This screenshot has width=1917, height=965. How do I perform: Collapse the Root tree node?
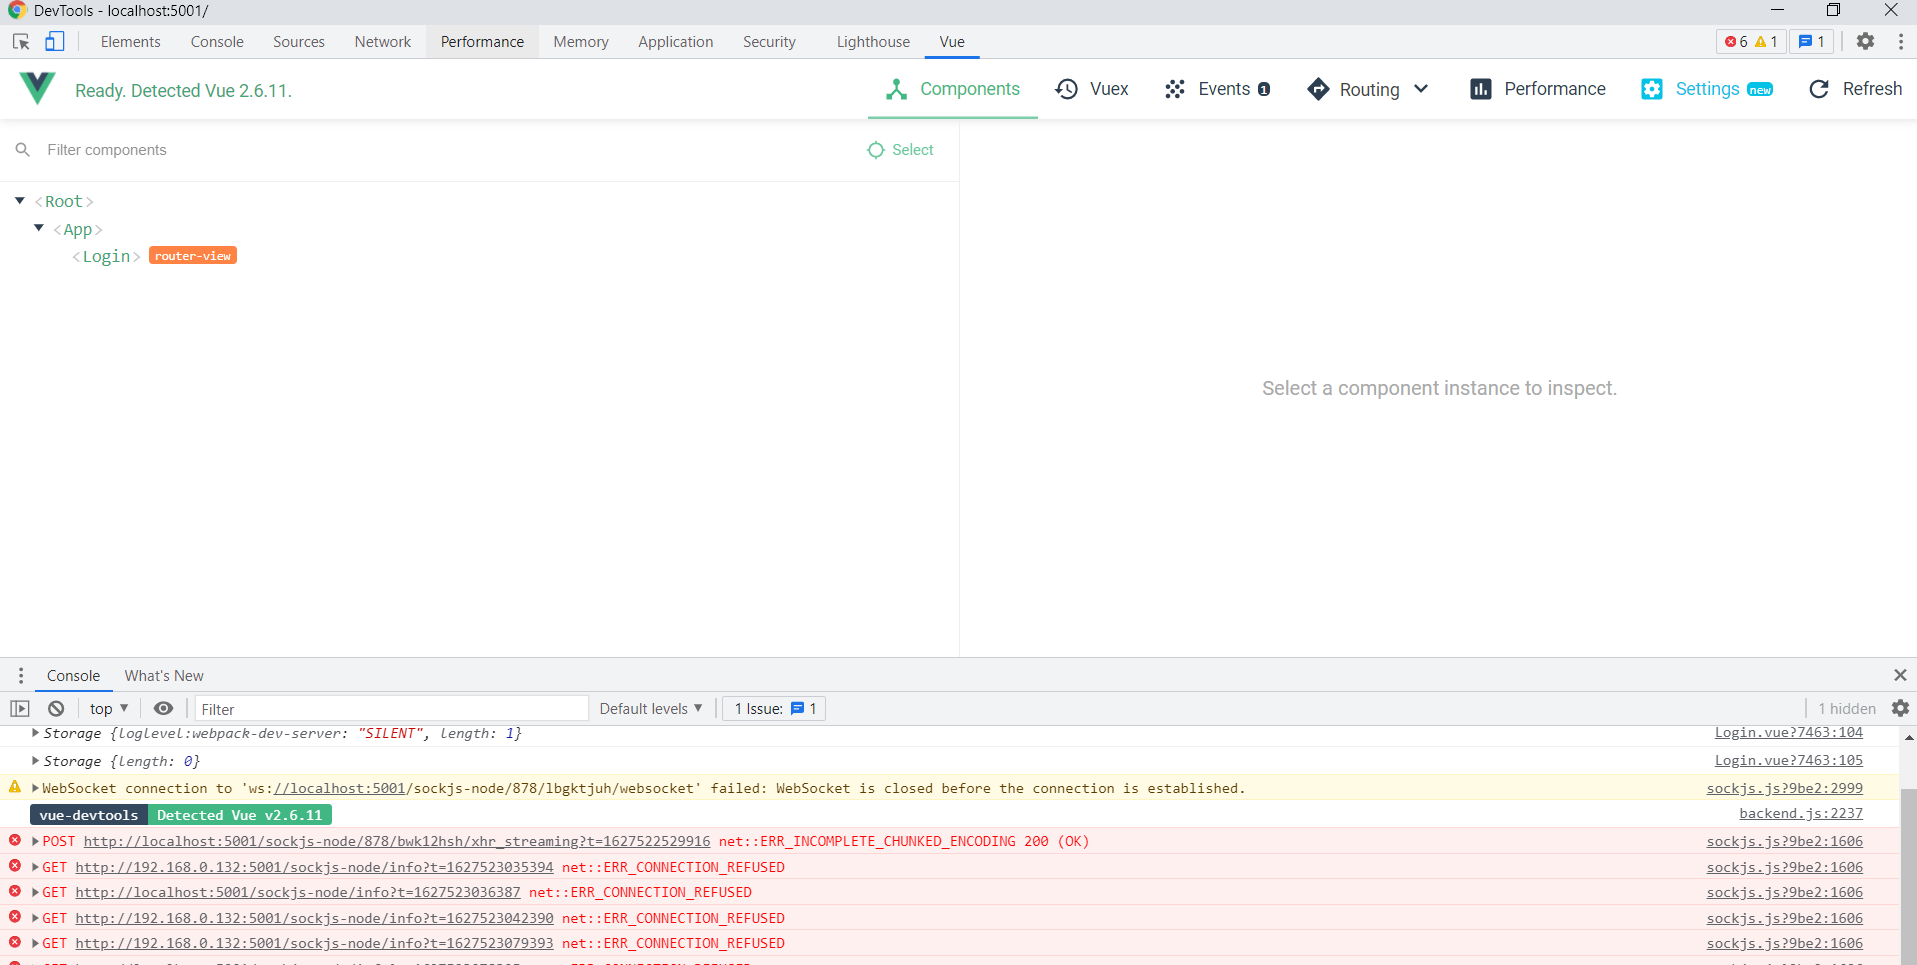(20, 201)
